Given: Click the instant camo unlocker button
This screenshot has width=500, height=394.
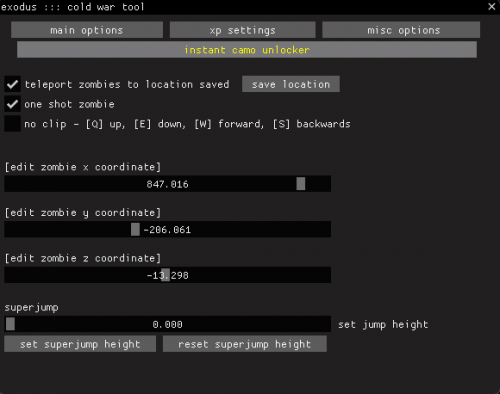Looking at the screenshot, I should (247, 50).
